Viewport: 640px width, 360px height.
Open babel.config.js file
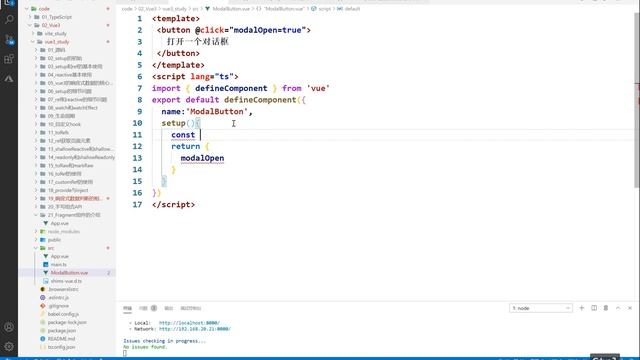point(63,314)
